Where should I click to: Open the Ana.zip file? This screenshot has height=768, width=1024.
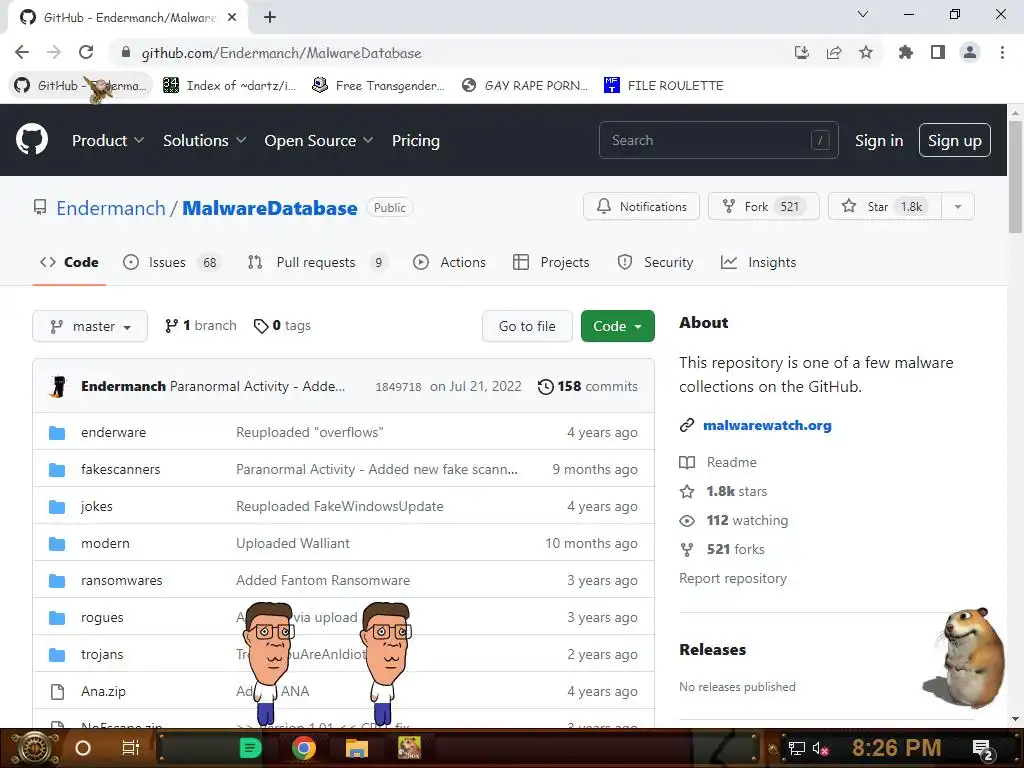click(x=103, y=691)
